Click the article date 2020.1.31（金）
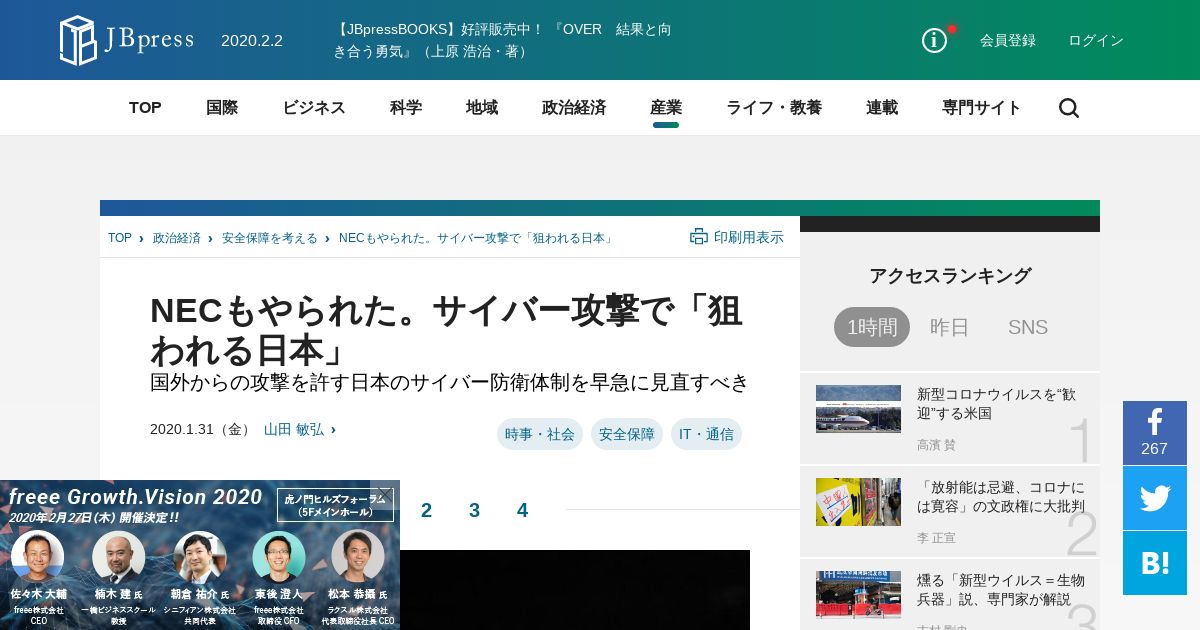 tap(203, 429)
